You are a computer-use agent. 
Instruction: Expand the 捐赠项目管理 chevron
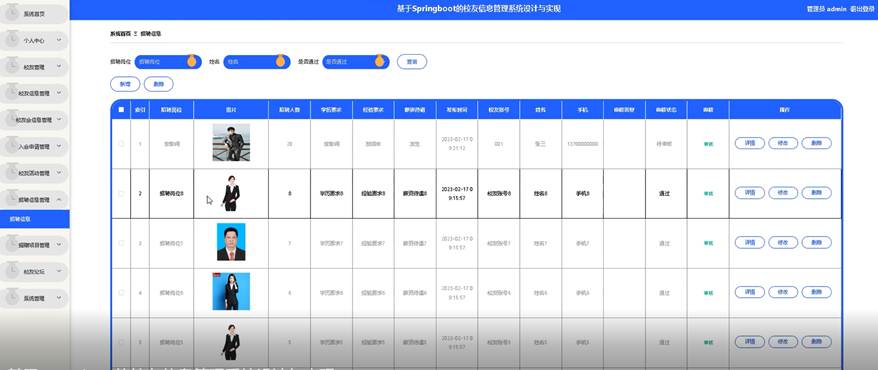[x=59, y=245]
